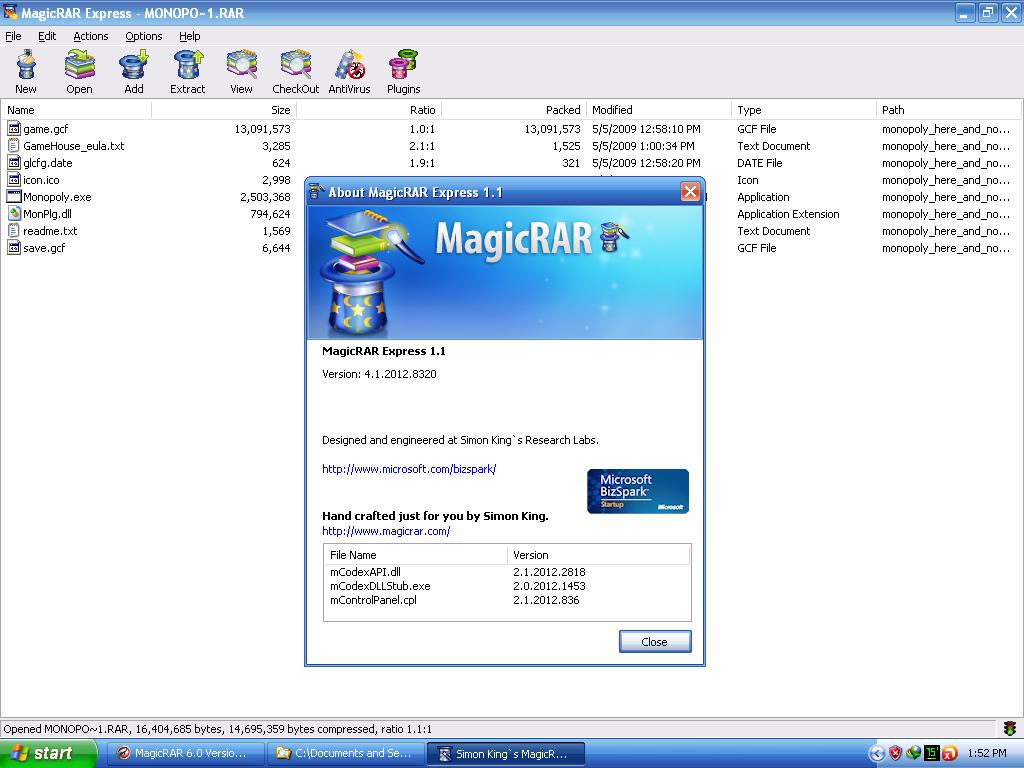The image size is (1024, 768).
Task: Click the traffic light status bar icon
Action: click(x=1010, y=729)
